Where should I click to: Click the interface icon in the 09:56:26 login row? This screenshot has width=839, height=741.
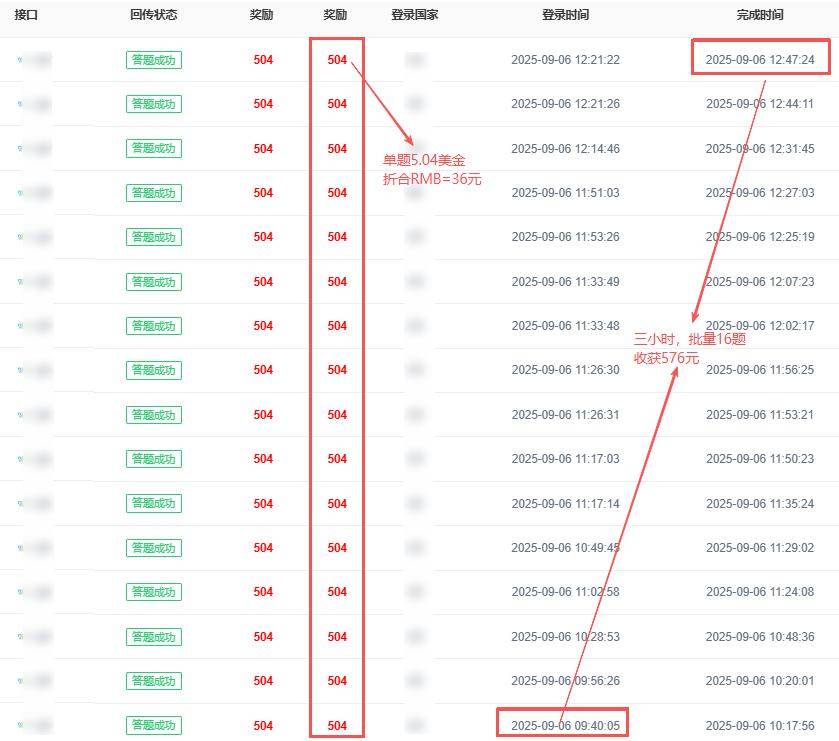click(x=20, y=681)
